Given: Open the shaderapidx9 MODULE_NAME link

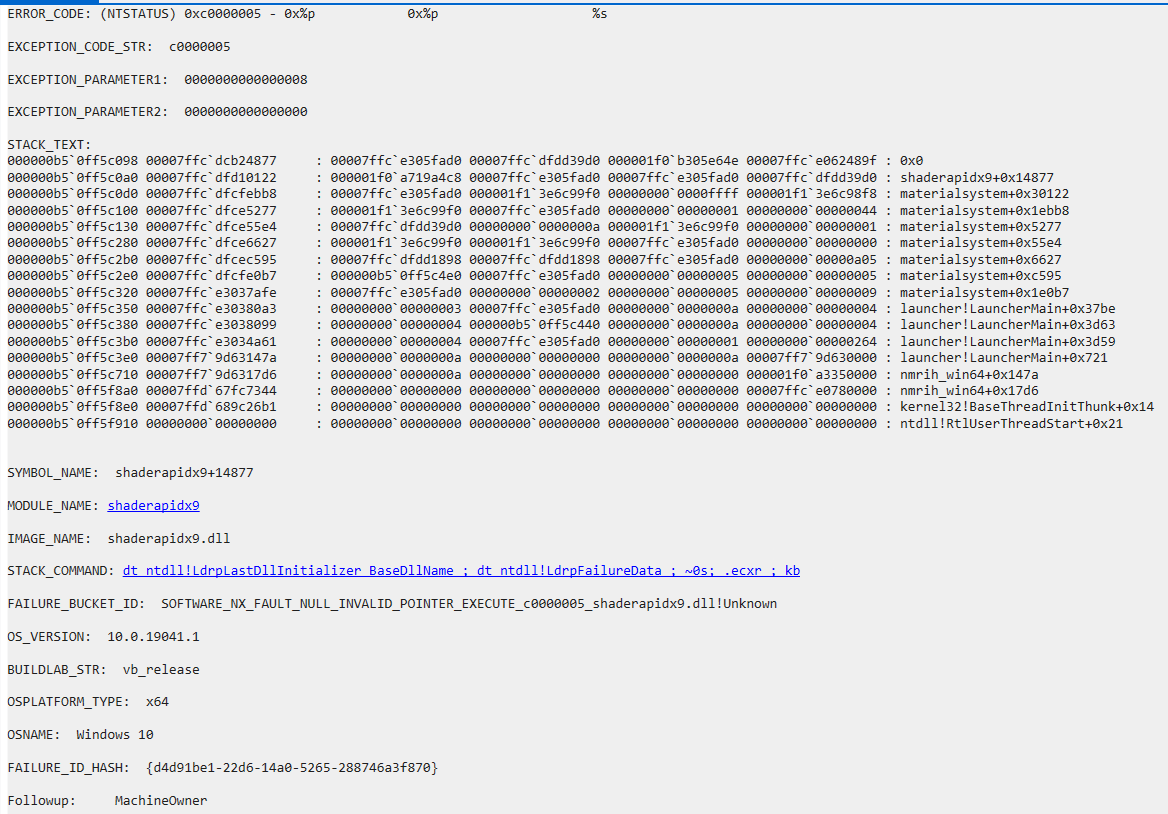Looking at the screenshot, I should (x=153, y=506).
